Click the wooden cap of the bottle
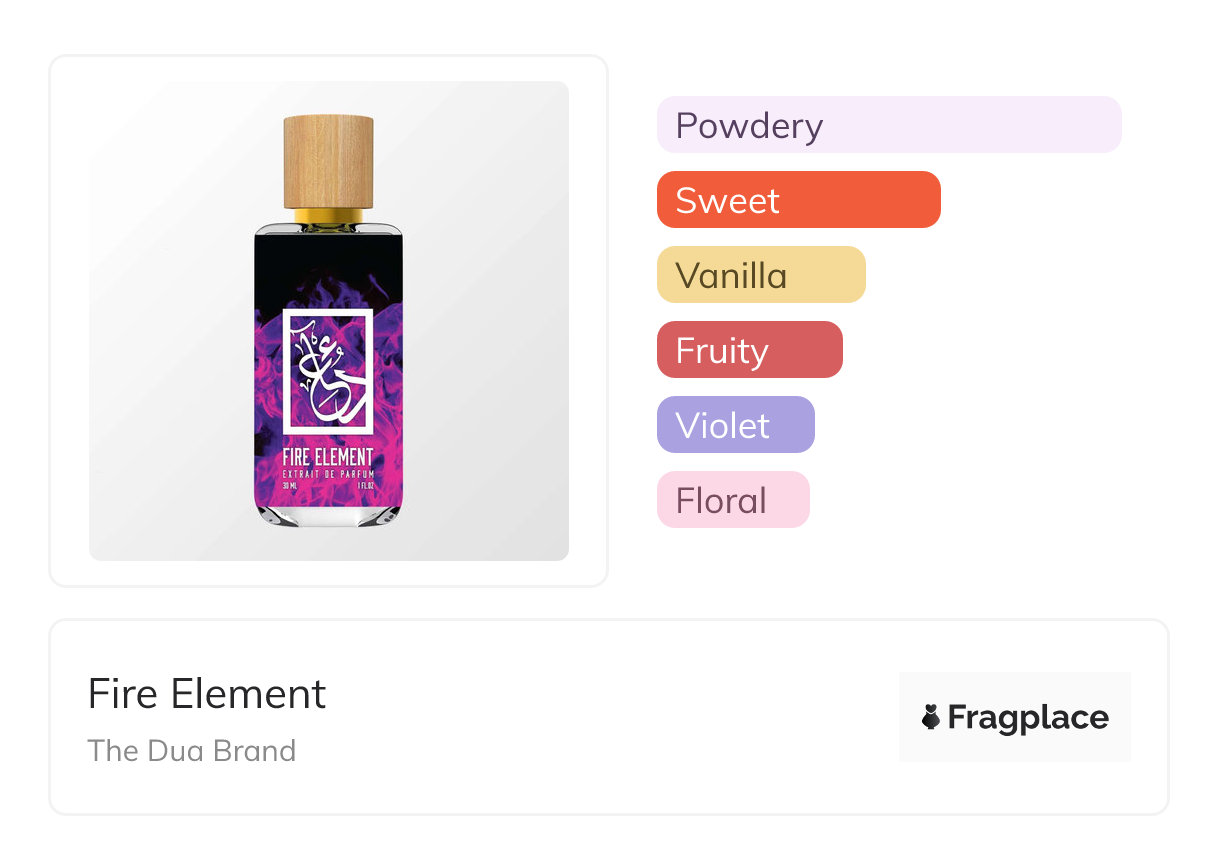Screen dimensions: 1218x864 (x=328, y=160)
